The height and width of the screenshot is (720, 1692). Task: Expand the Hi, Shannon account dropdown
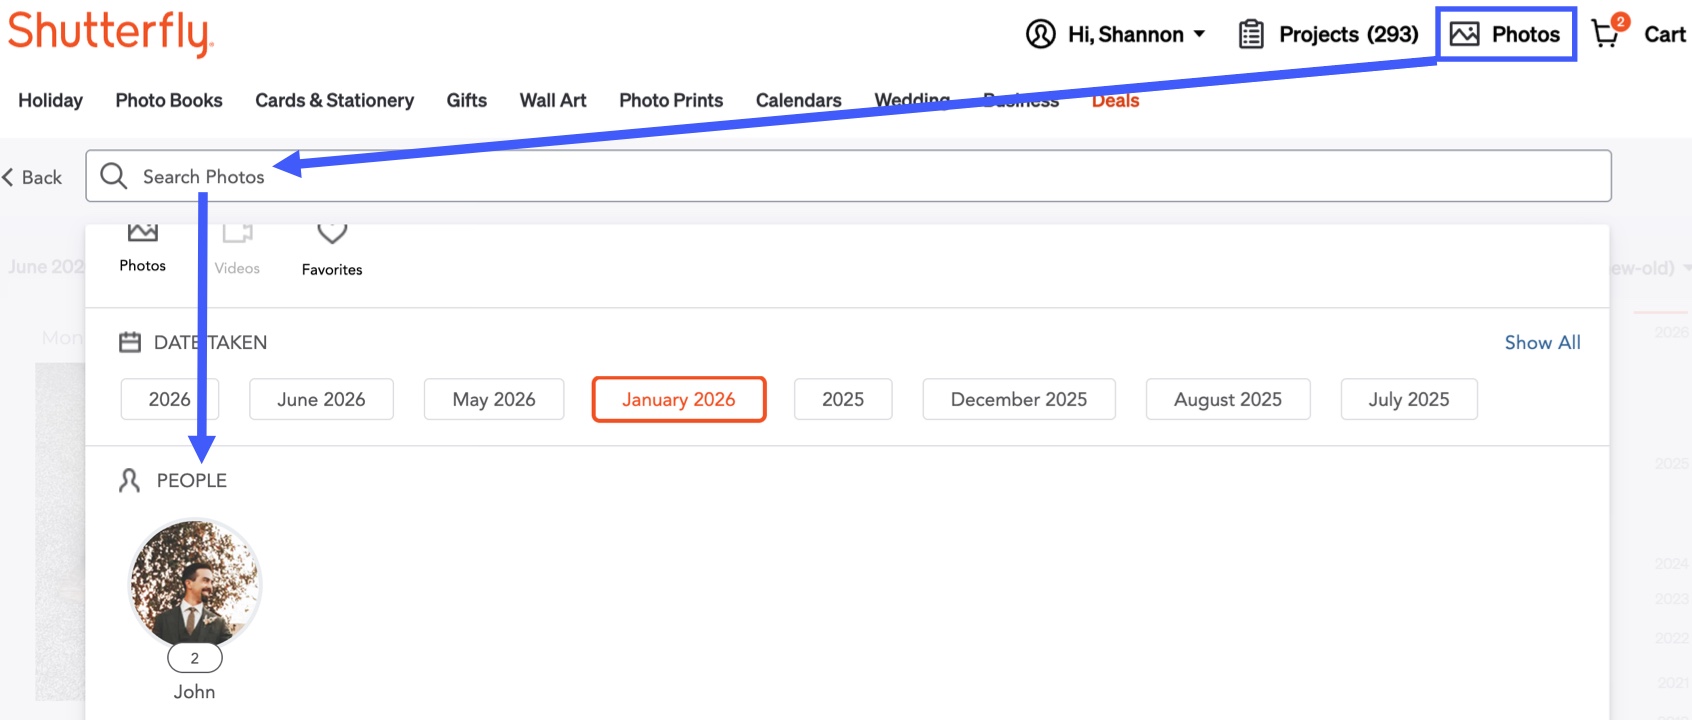point(1136,34)
